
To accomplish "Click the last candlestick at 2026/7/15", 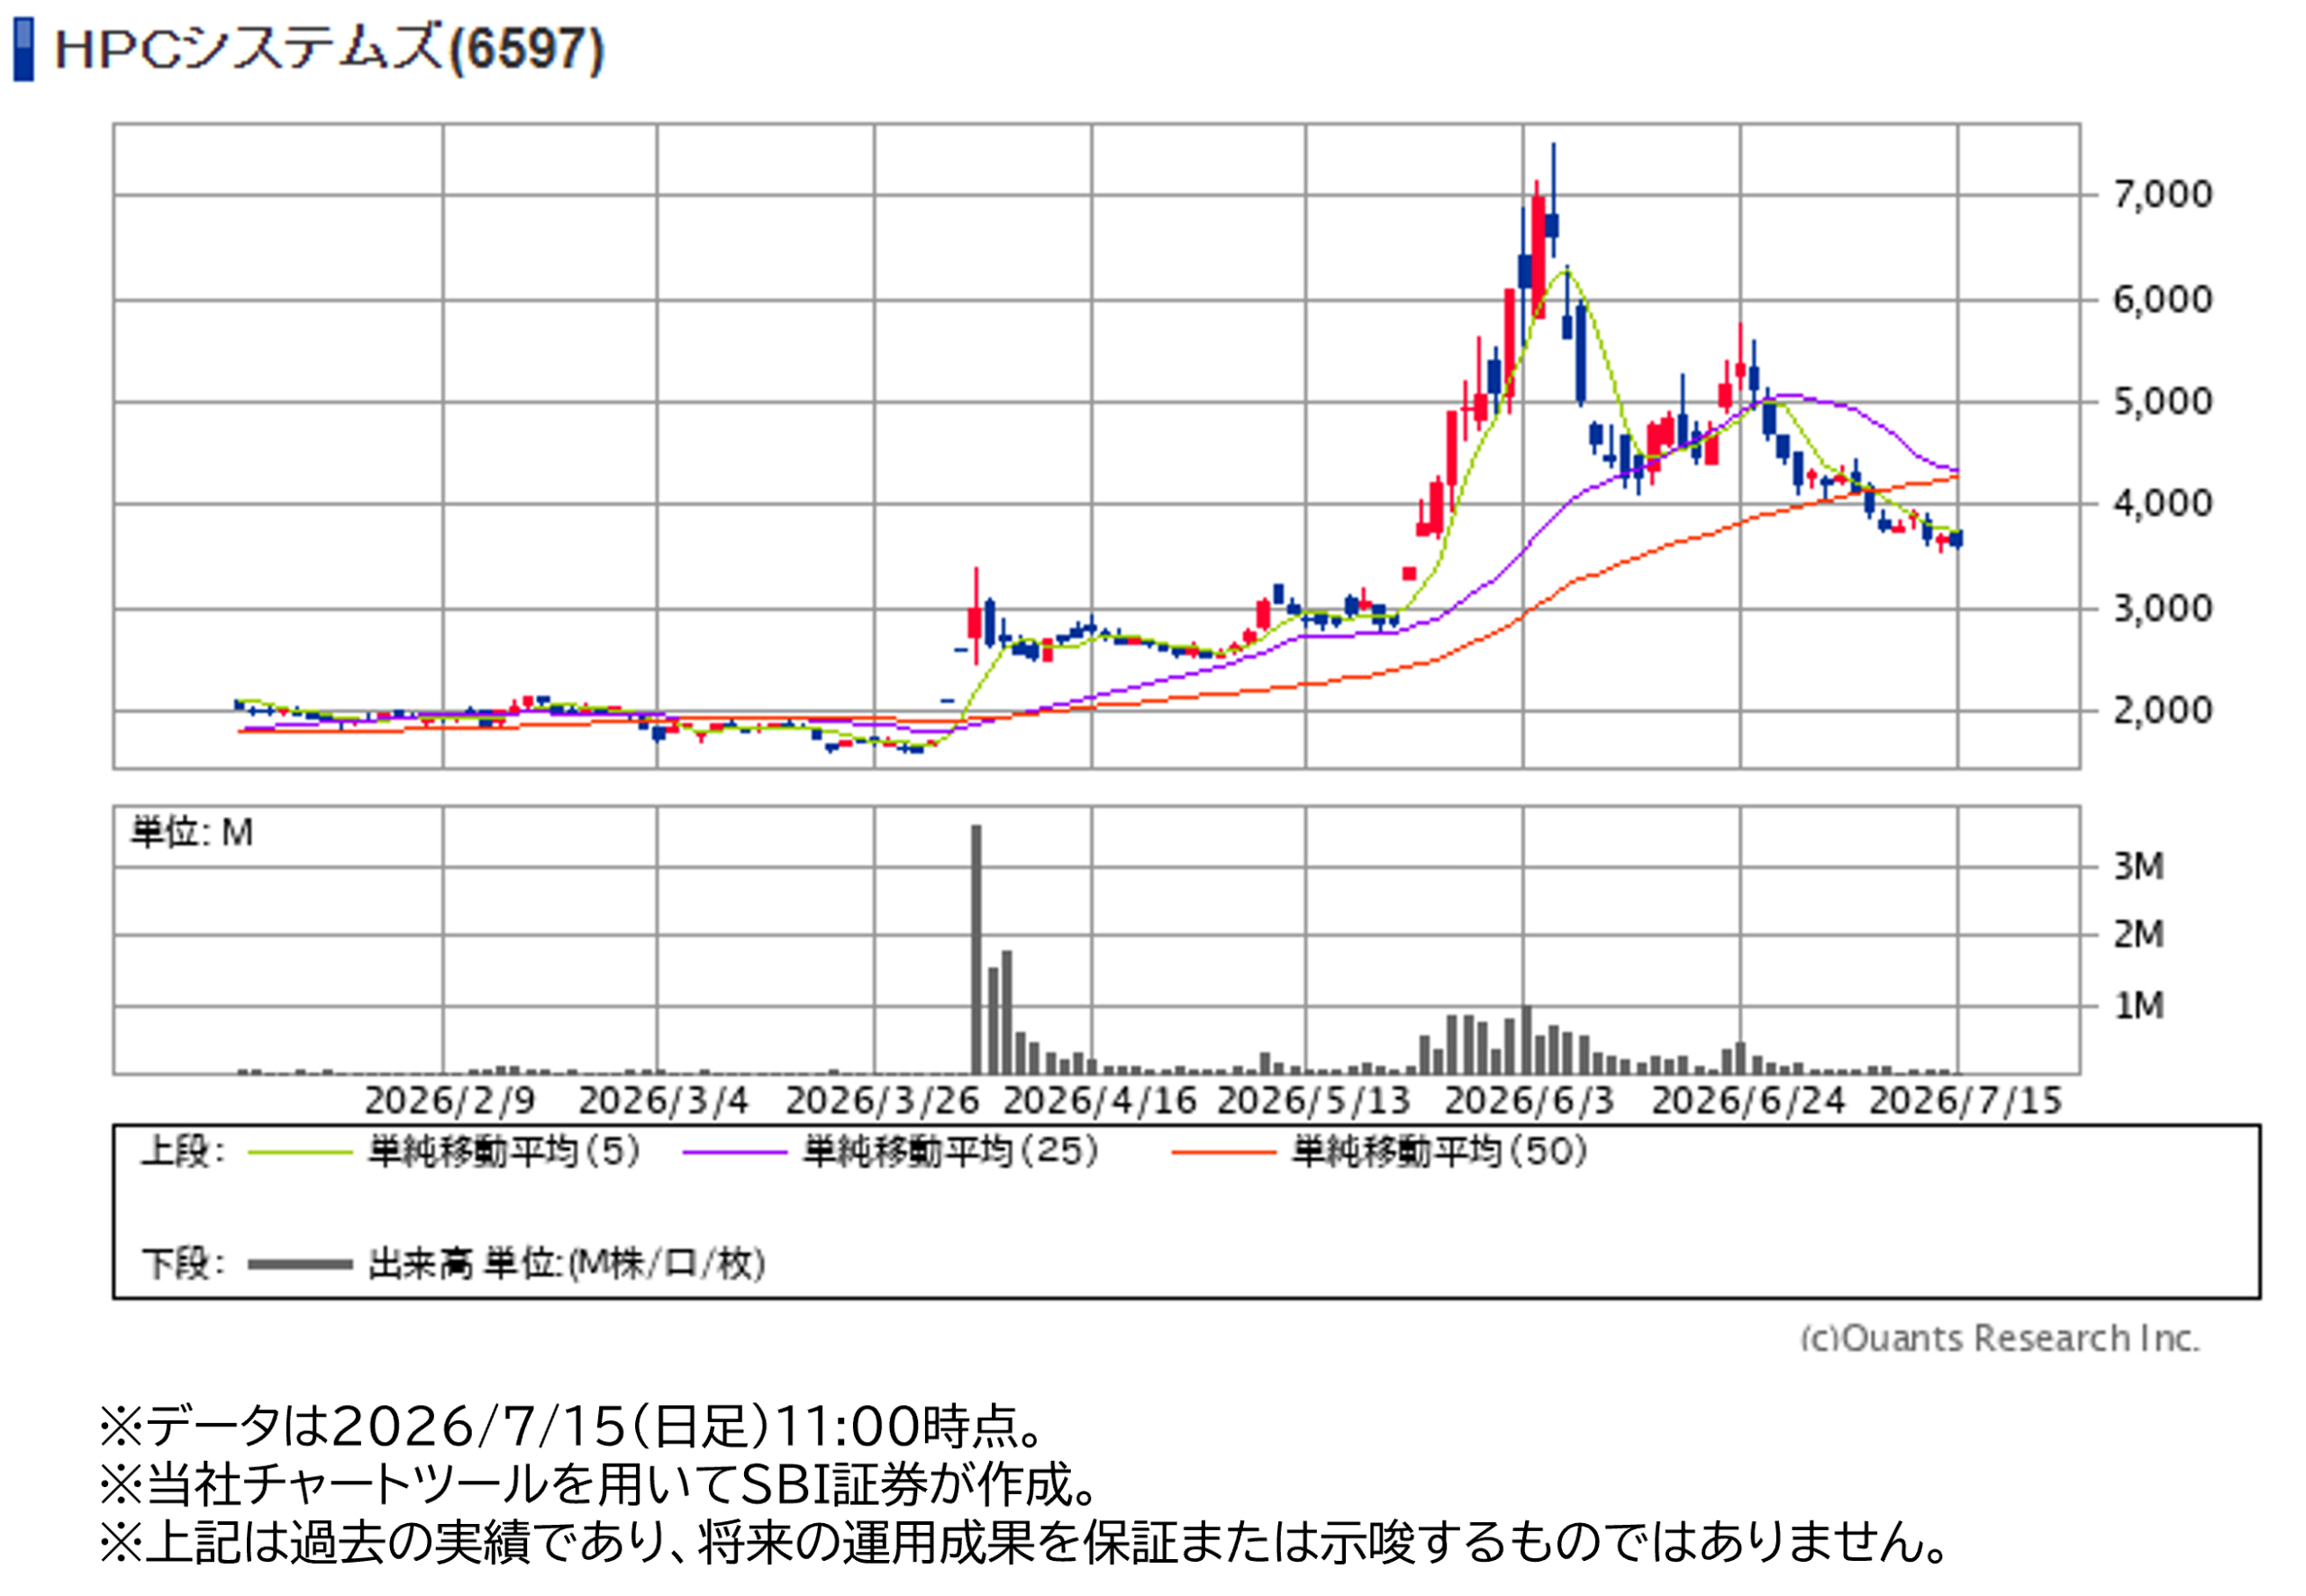I will [1956, 540].
